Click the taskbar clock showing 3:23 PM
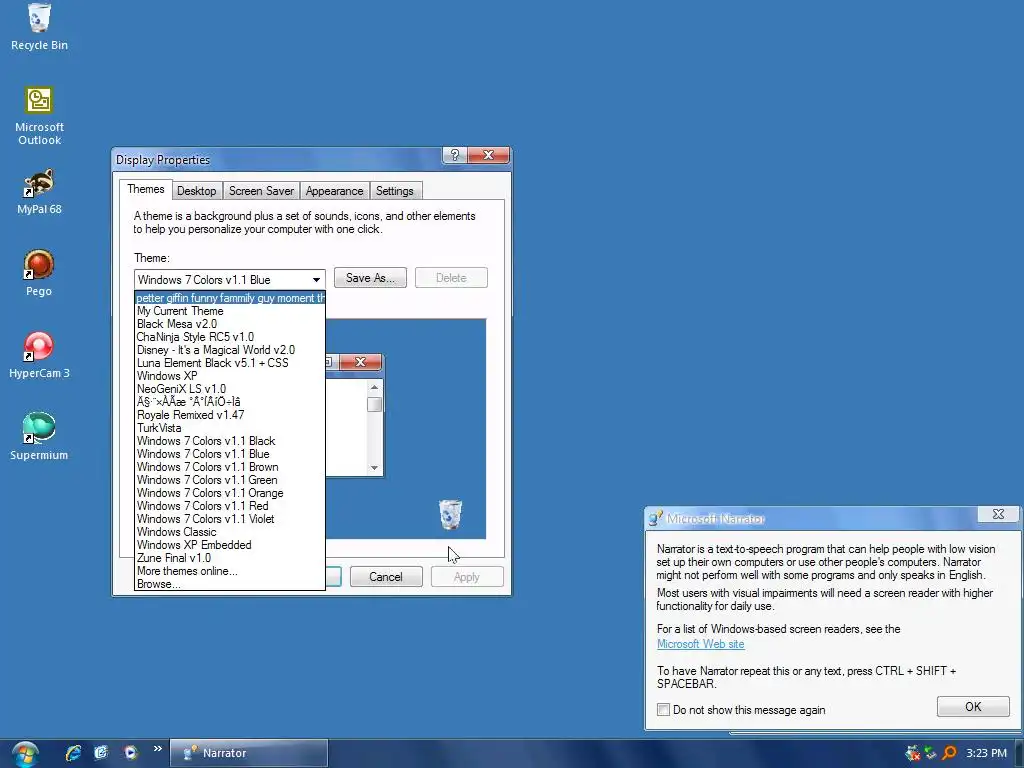The image size is (1024, 768). (986, 753)
